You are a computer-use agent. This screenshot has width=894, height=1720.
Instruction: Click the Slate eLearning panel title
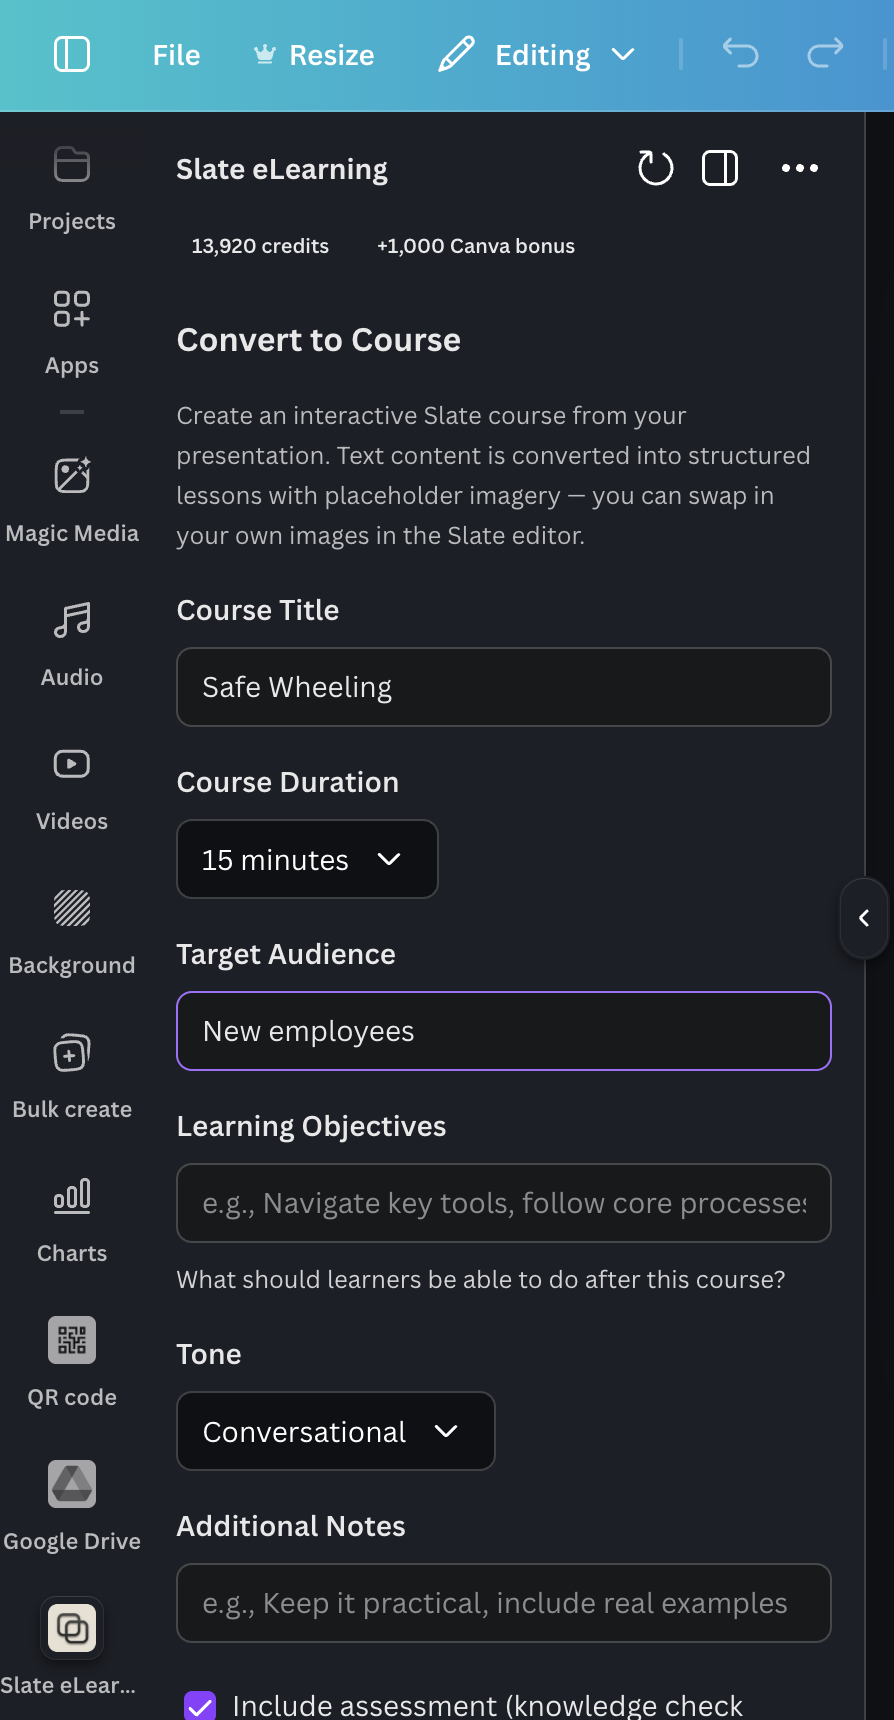tap(282, 169)
